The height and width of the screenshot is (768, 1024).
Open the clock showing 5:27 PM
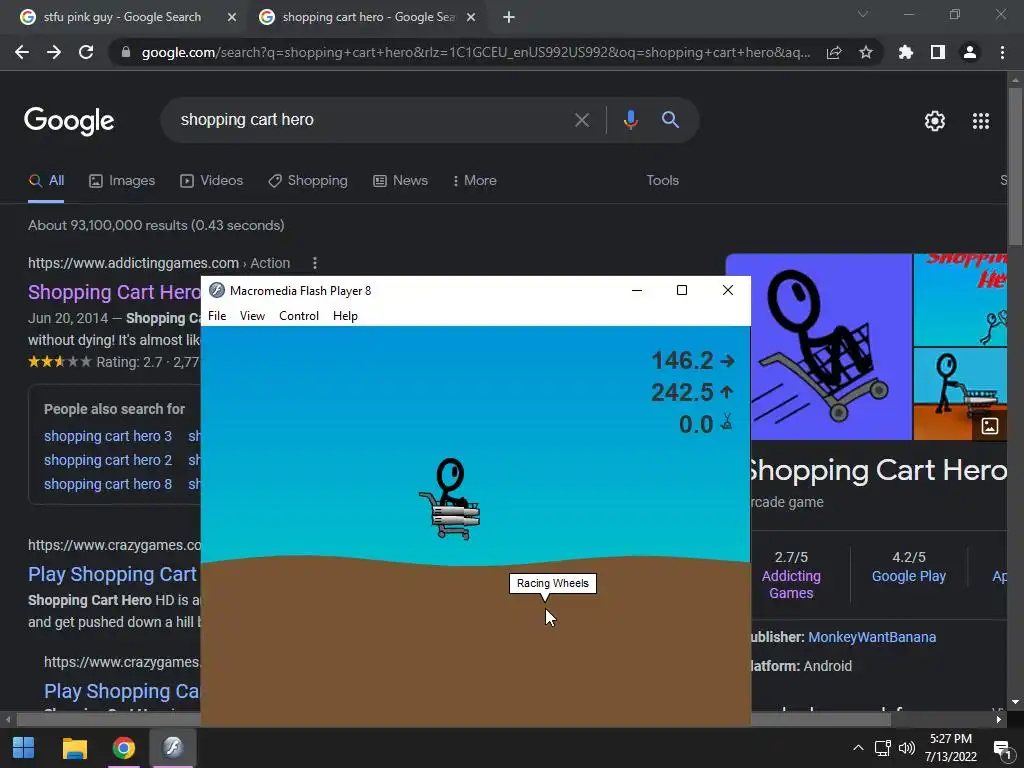(951, 748)
